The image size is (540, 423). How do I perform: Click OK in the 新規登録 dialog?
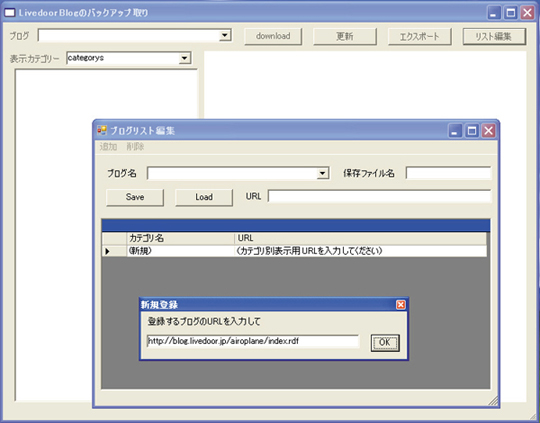click(x=385, y=342)
